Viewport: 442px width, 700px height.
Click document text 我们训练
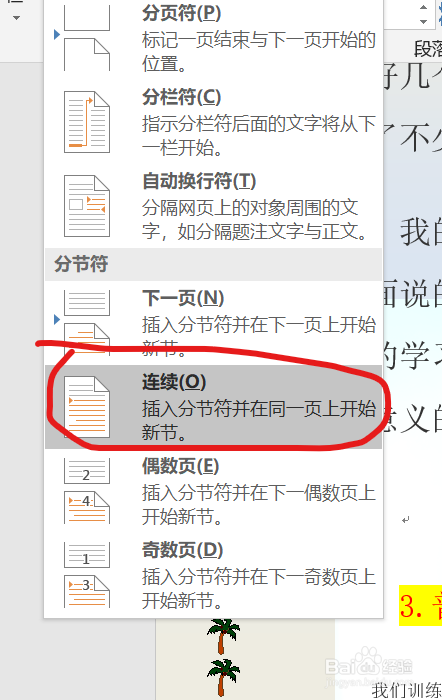(406, 690)
